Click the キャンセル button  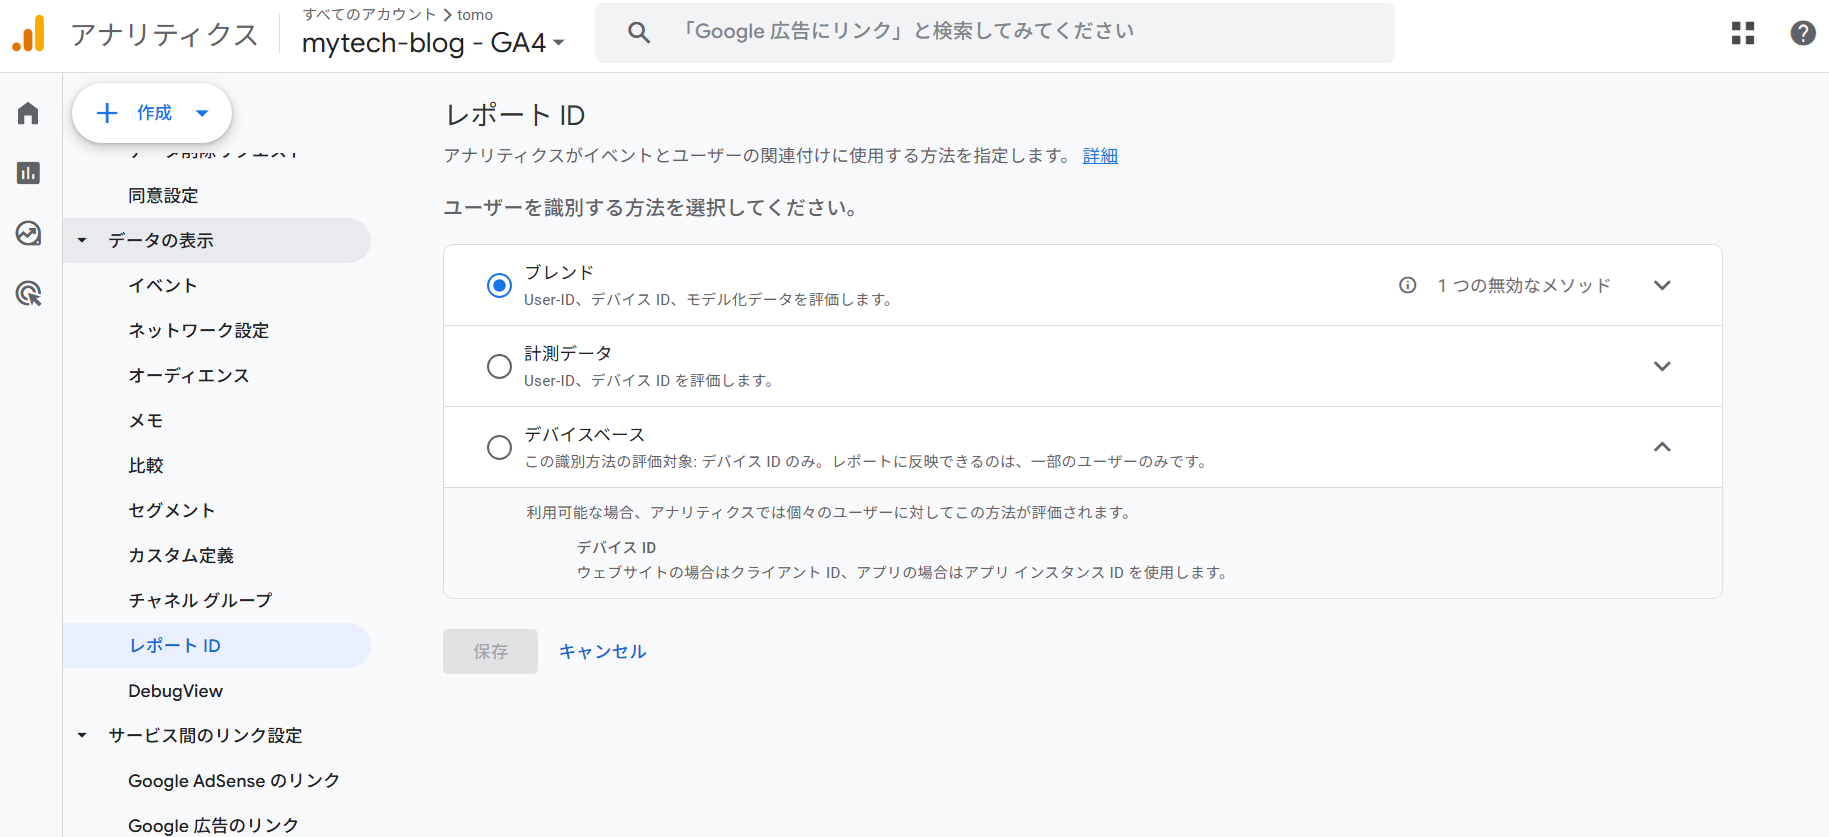tap(602, 651)
